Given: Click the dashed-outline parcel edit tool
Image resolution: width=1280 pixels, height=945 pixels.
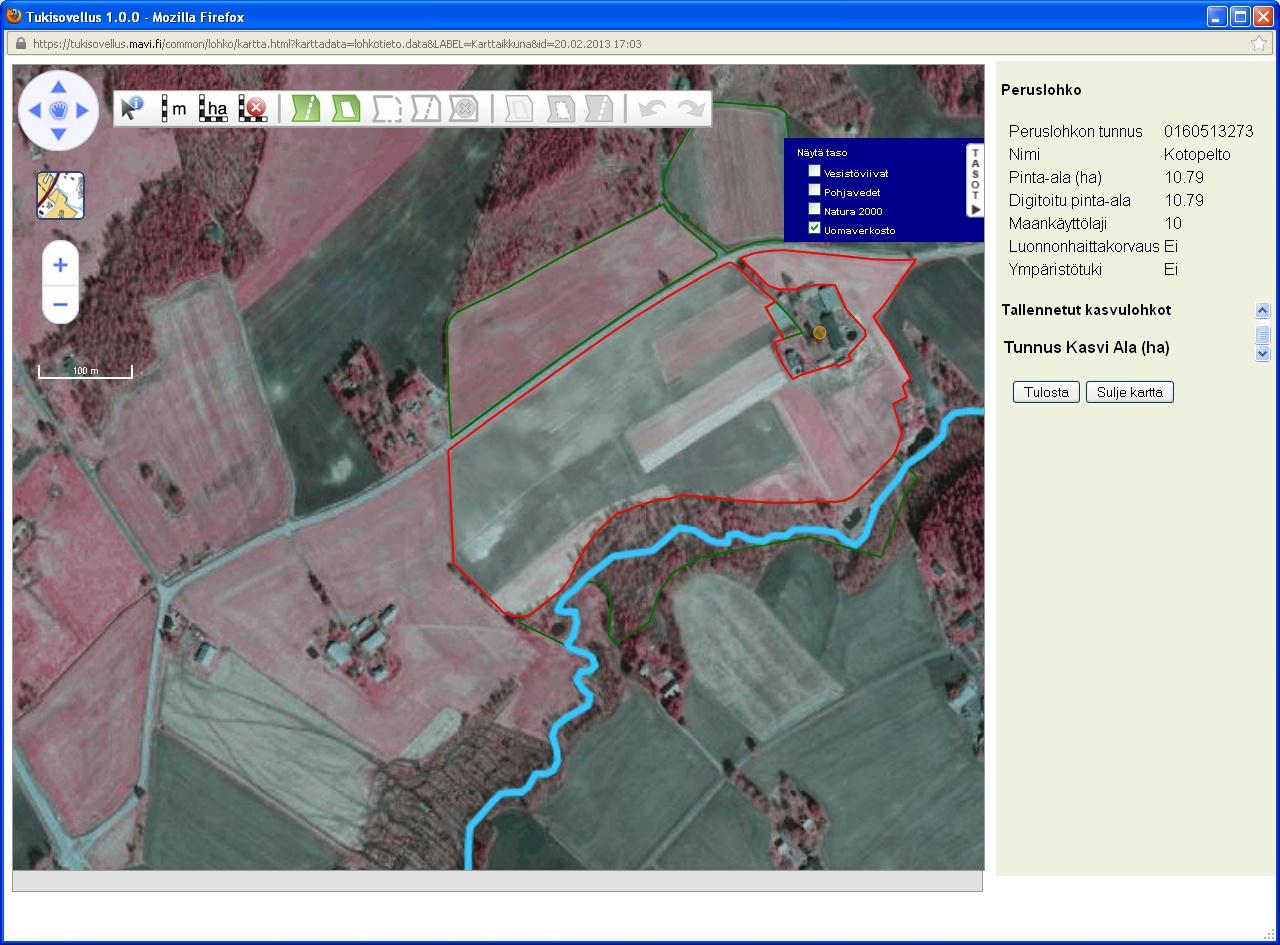Looking at the screenshot, I should click(386, 108).
